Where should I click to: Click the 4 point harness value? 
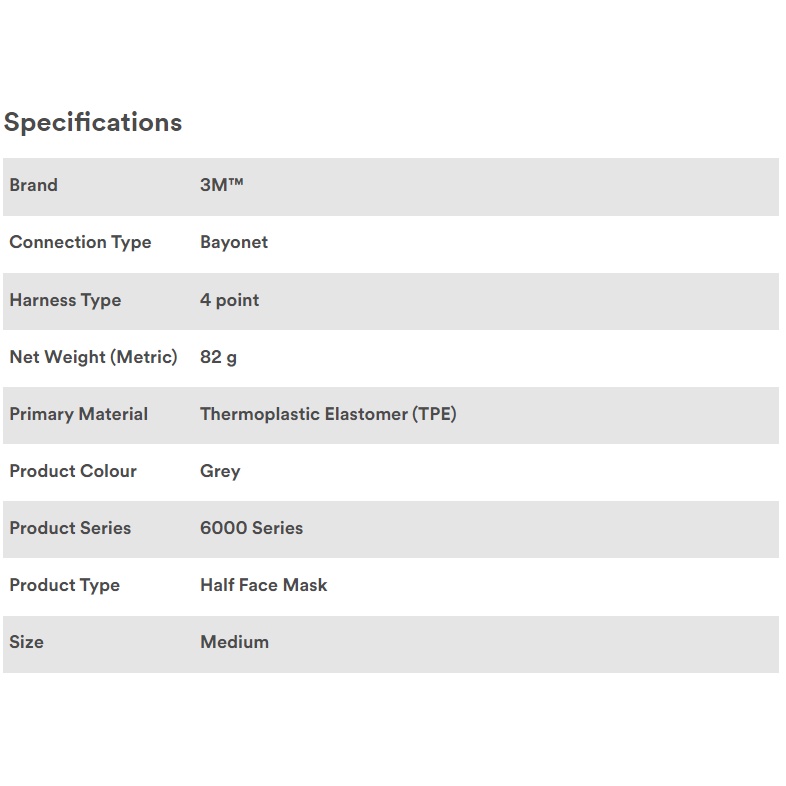point(229,300)
